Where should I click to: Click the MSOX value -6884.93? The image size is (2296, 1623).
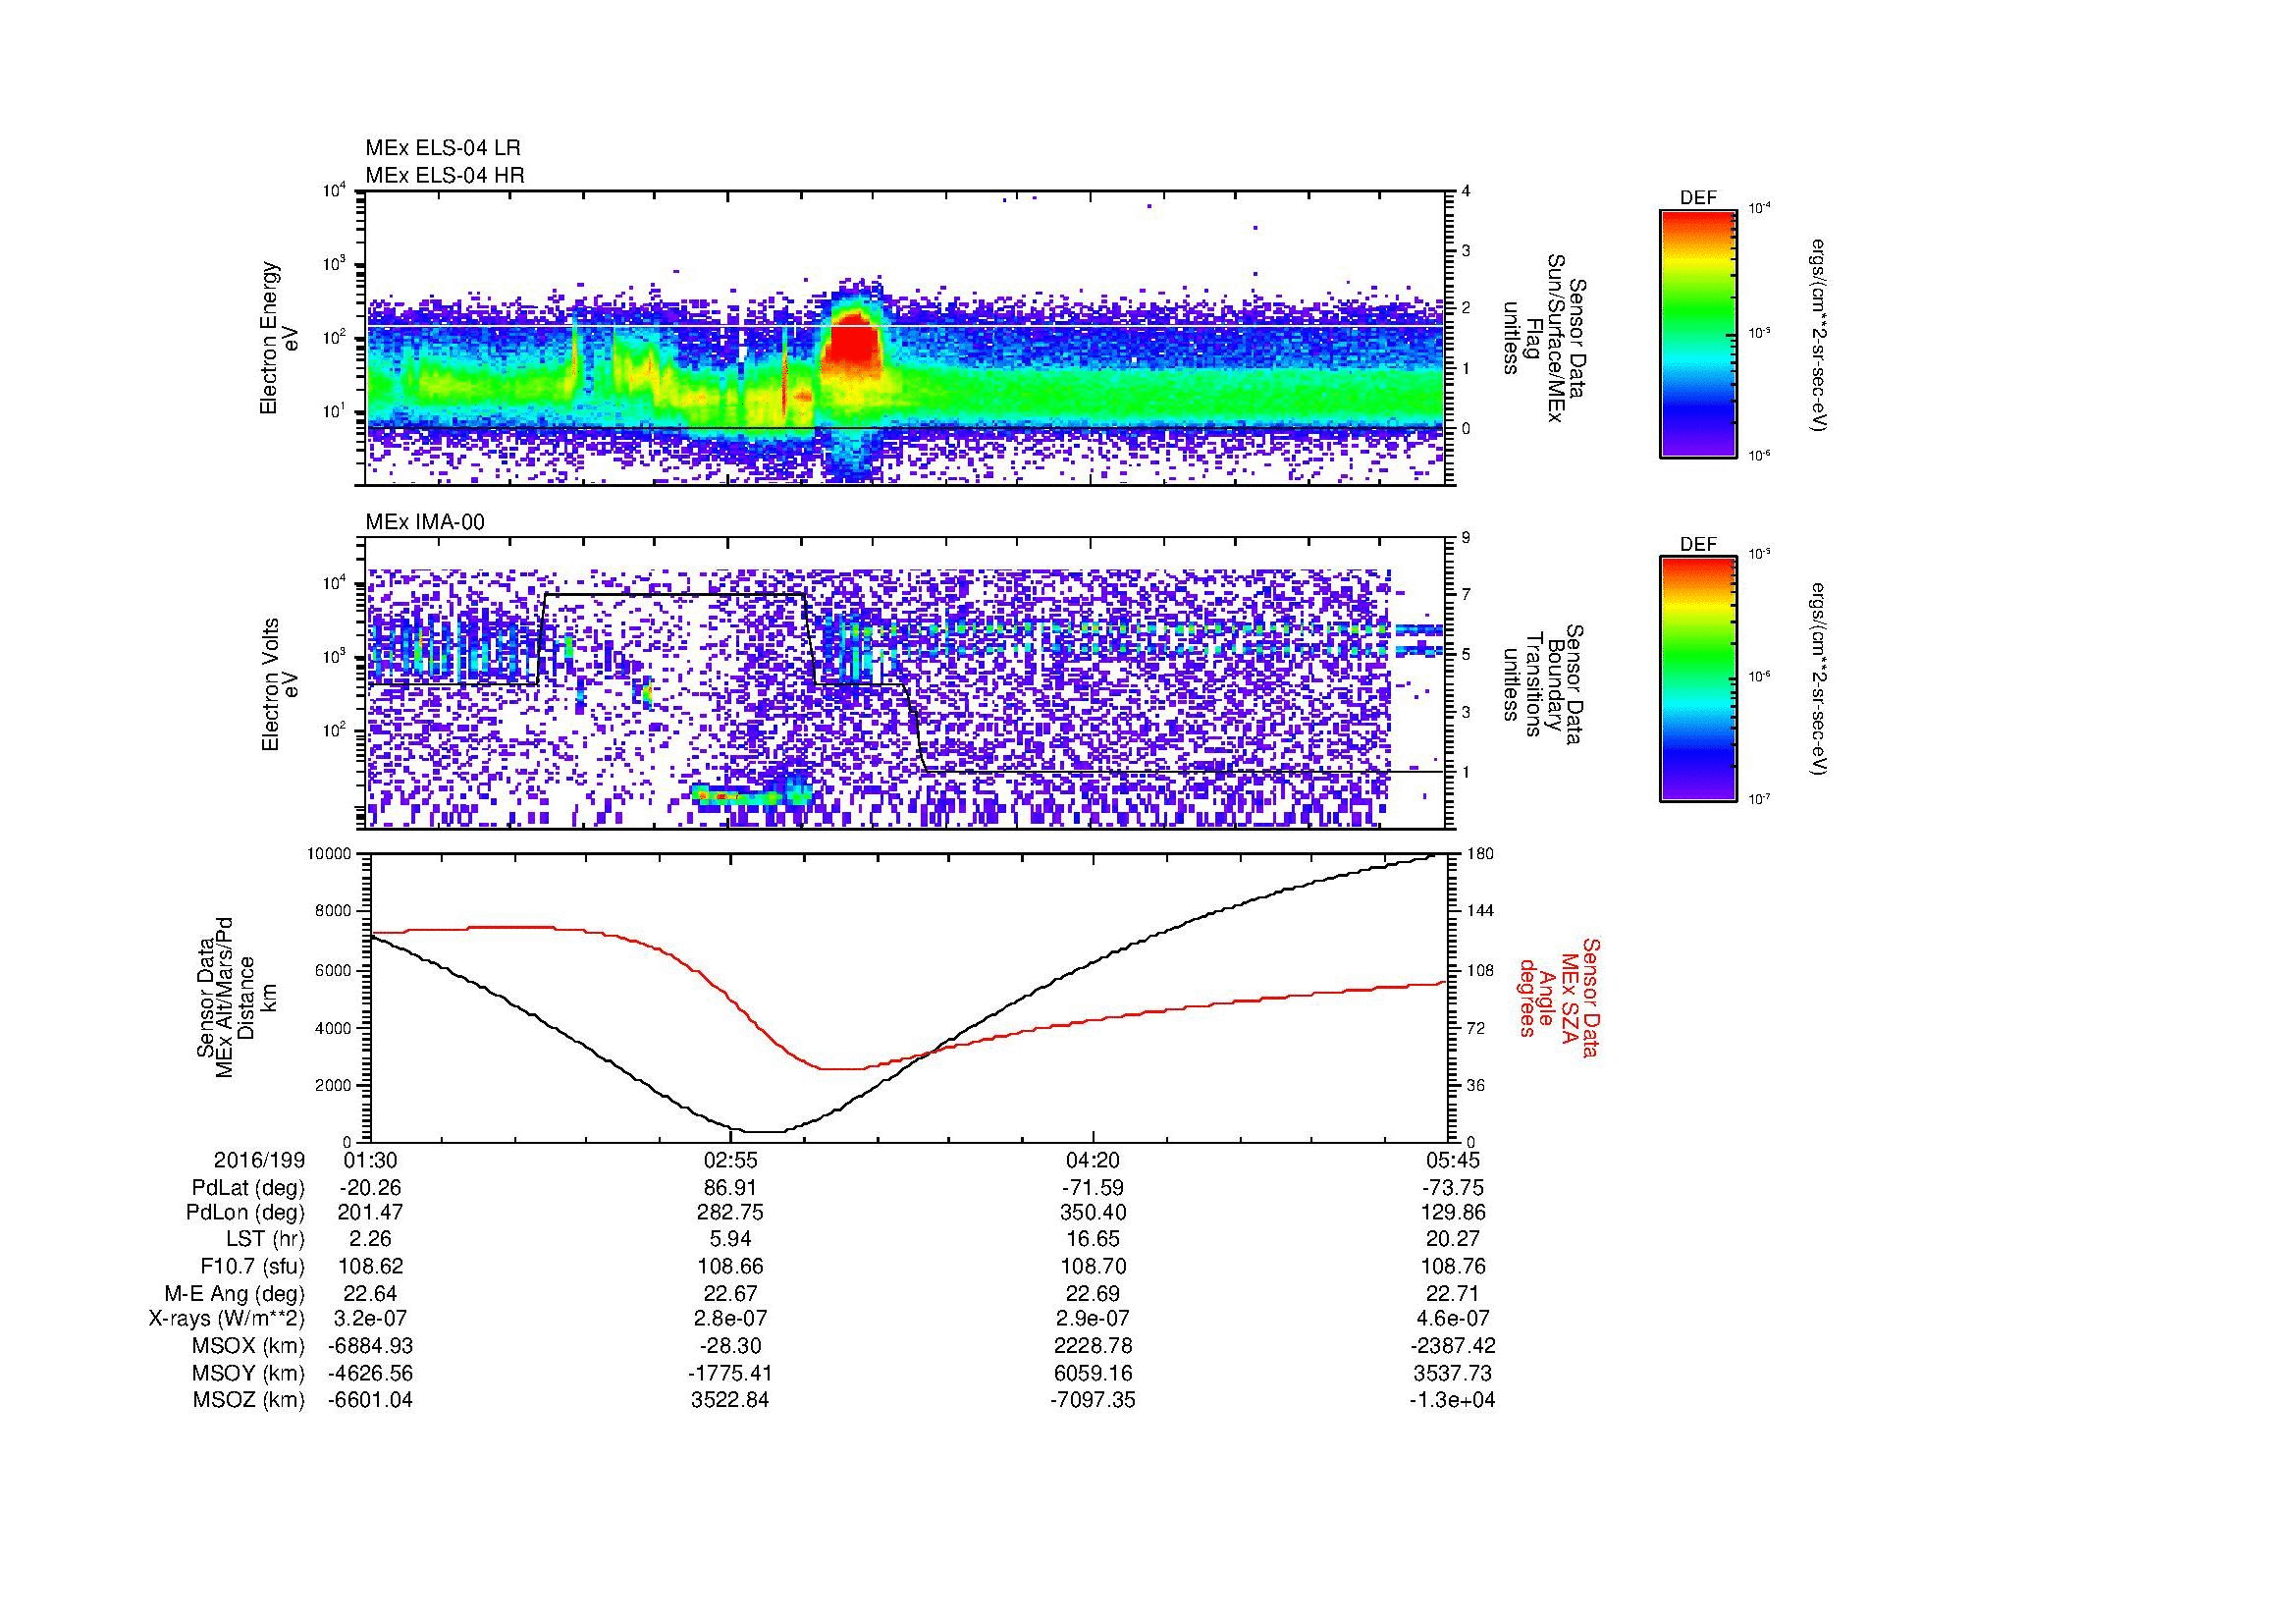[x=370, y=1346]
